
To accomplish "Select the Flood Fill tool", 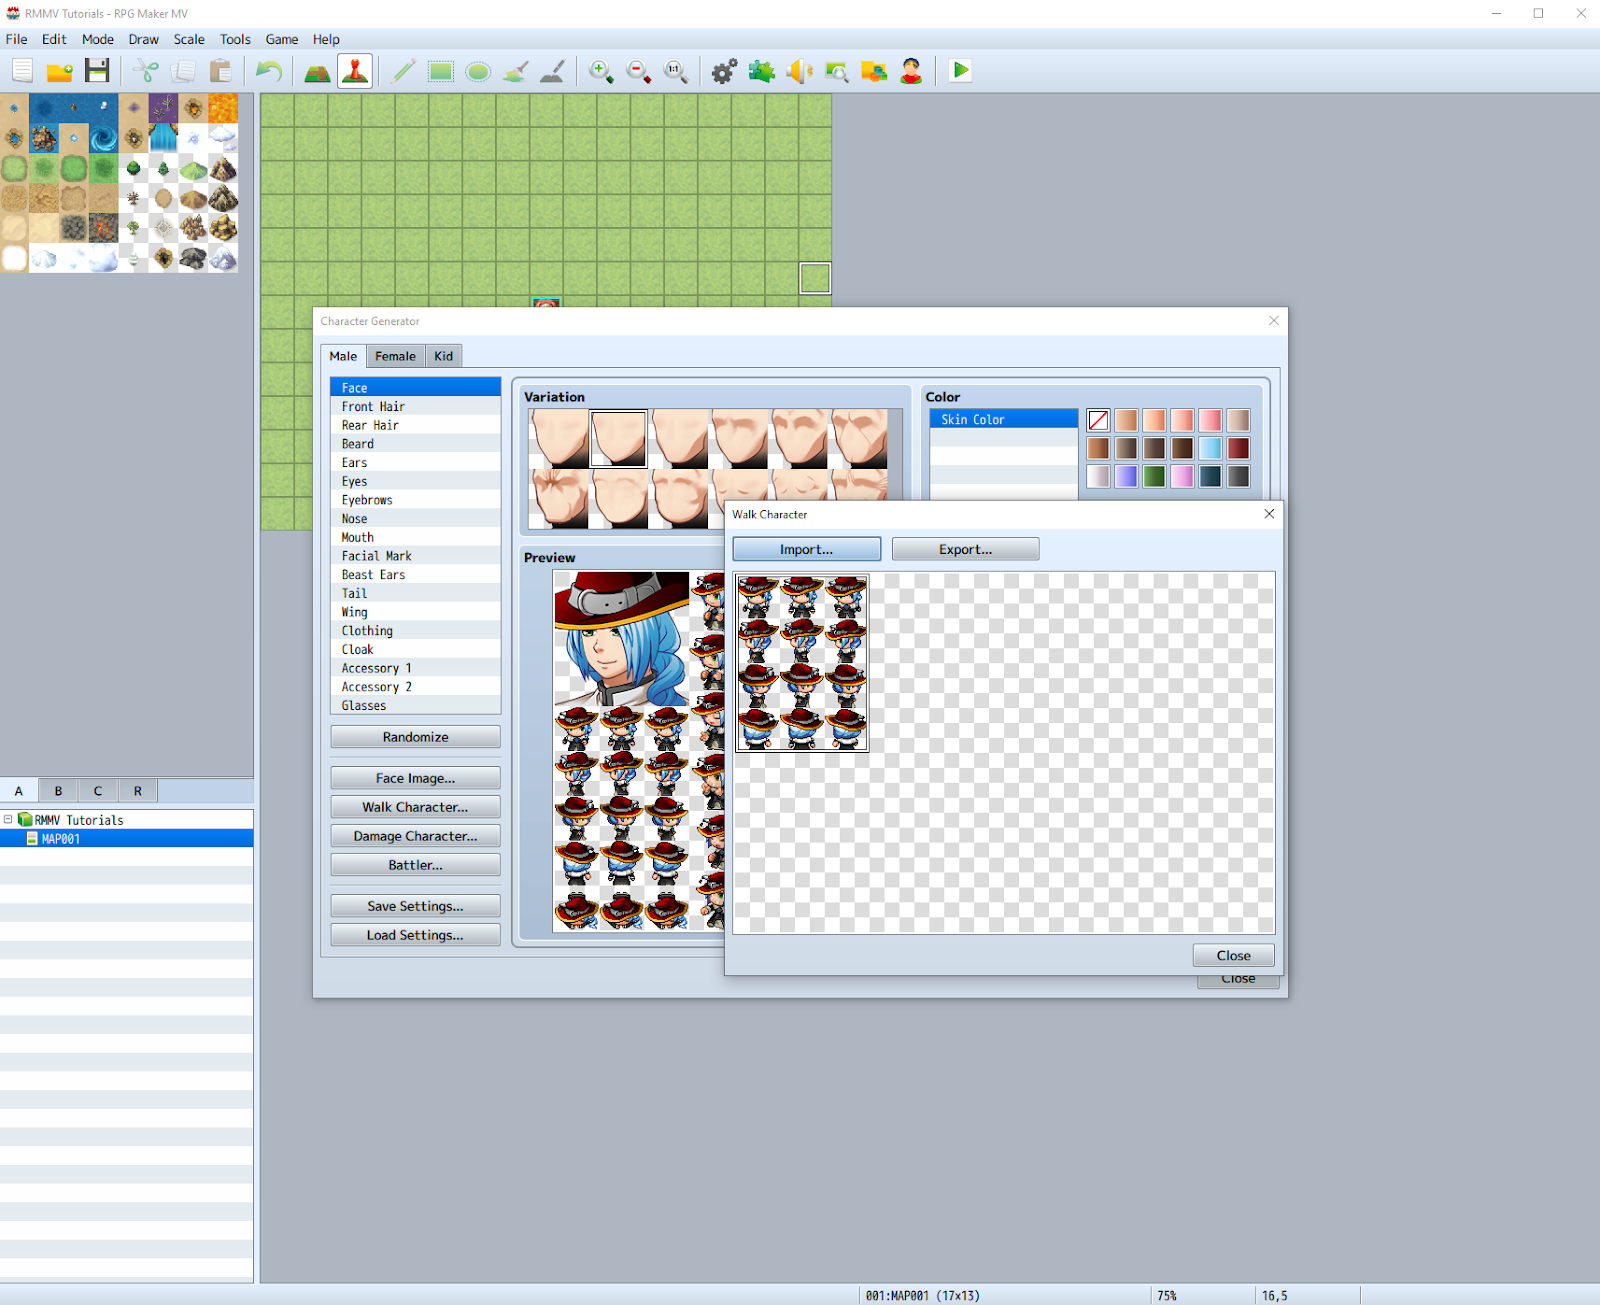I will 515,71.
